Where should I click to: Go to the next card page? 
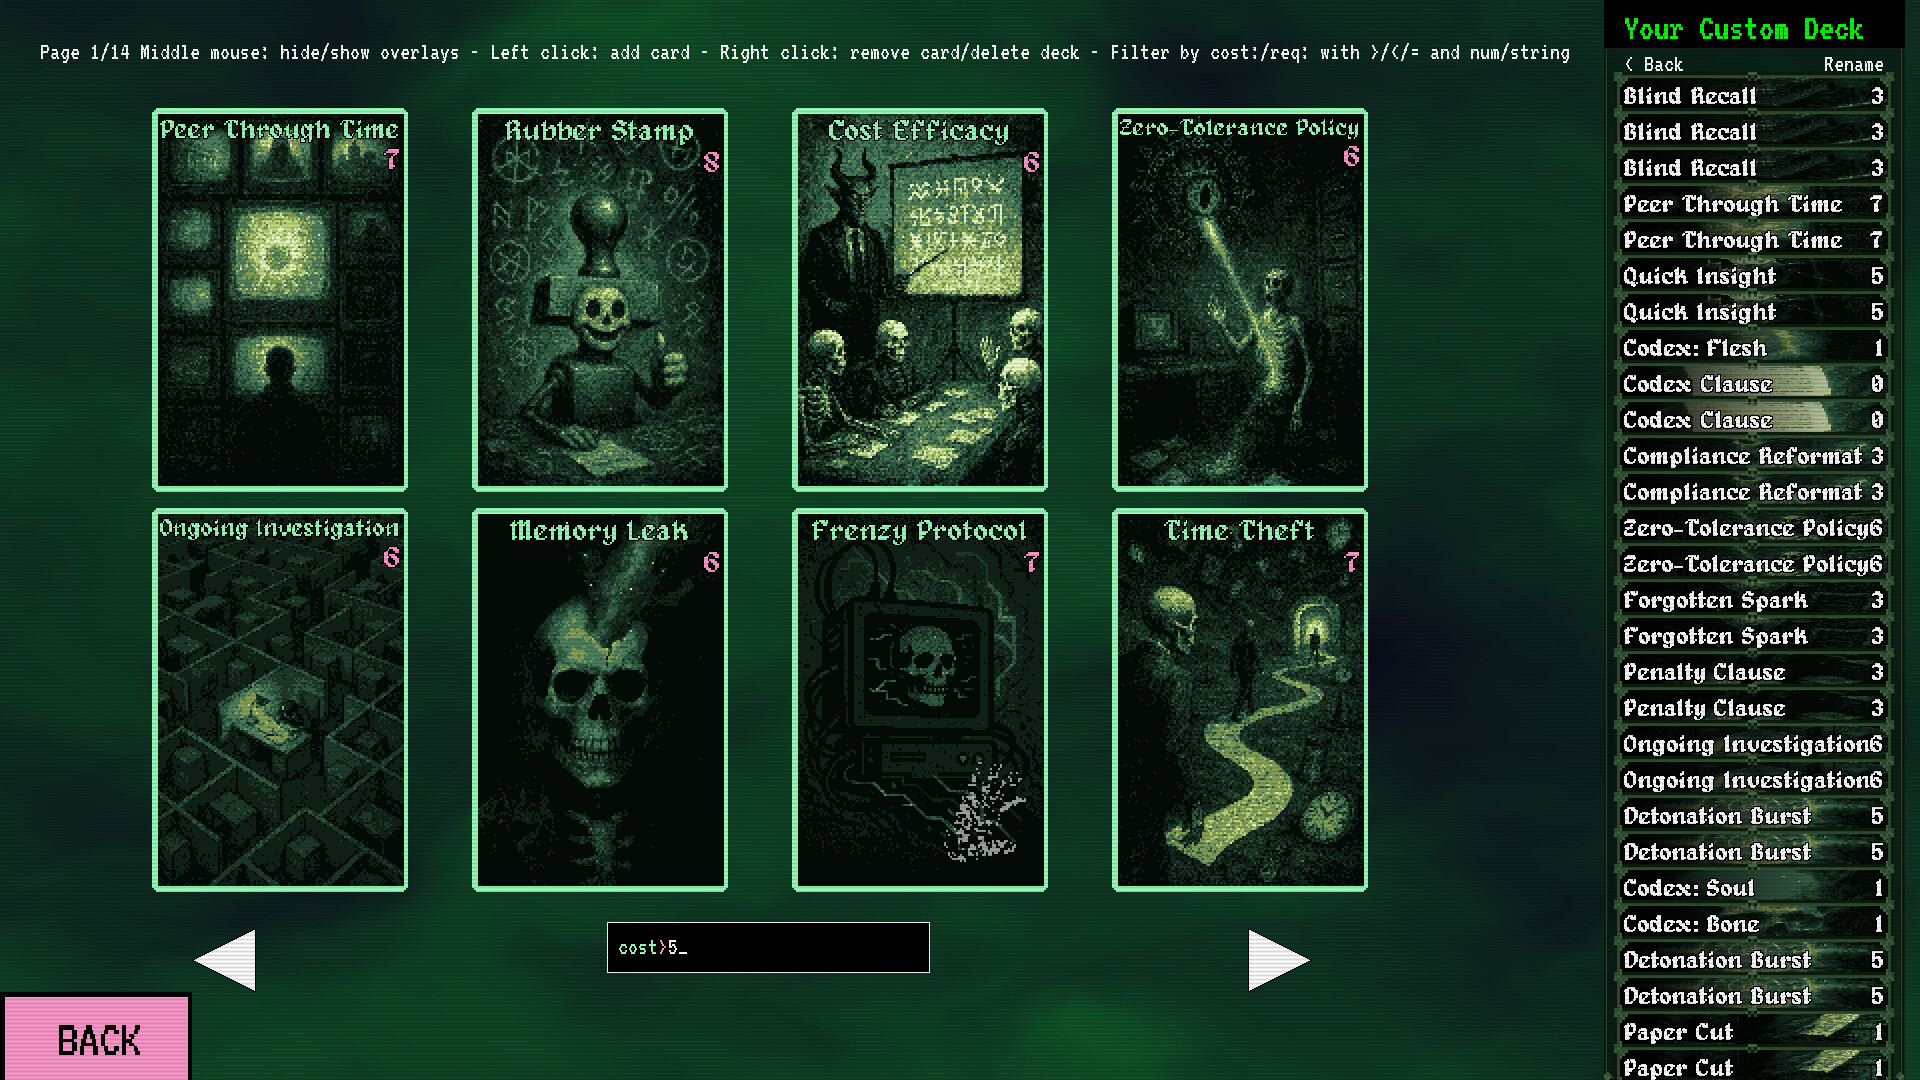[x=1277, y=959]
